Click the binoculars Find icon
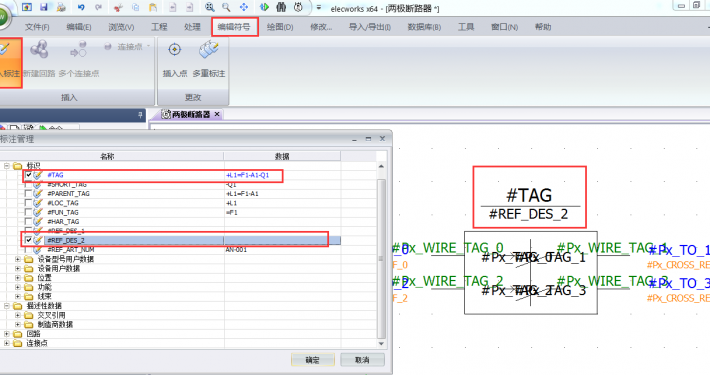710x375 pixels. (x=281, y=7)
